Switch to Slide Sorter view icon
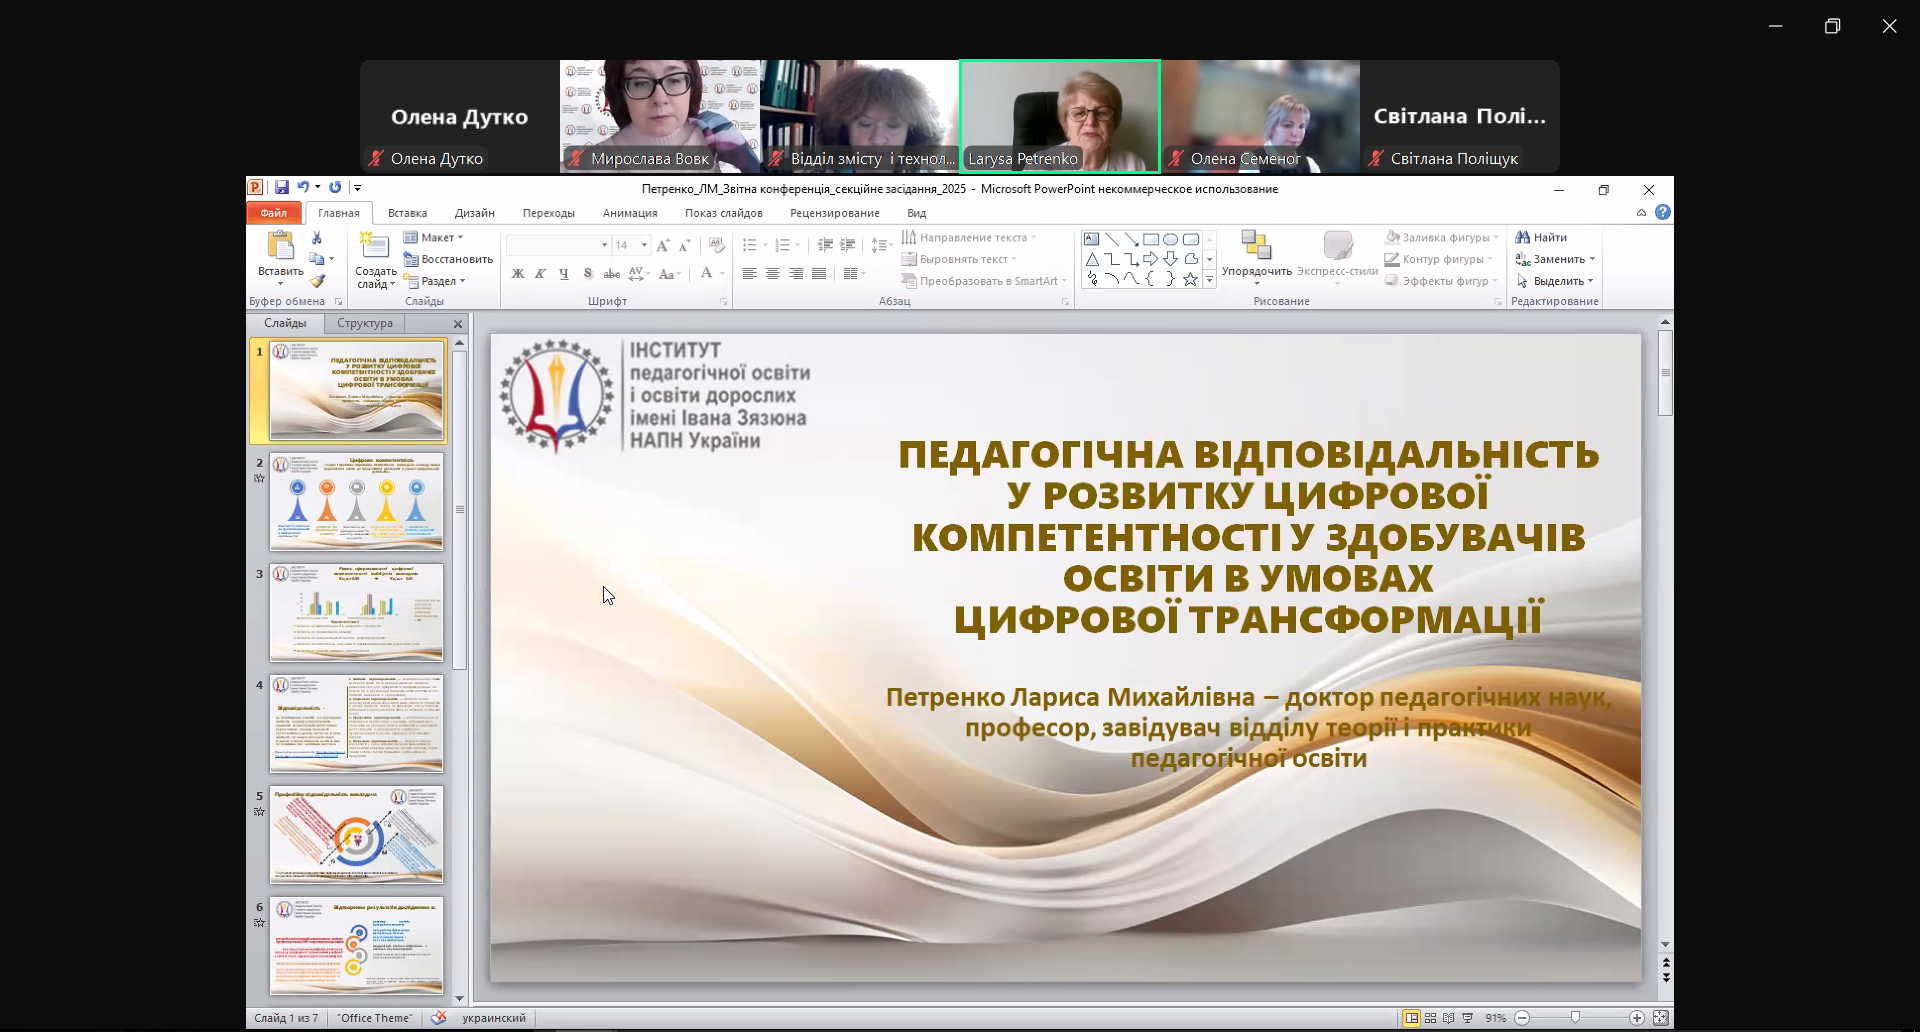 1430,1018
